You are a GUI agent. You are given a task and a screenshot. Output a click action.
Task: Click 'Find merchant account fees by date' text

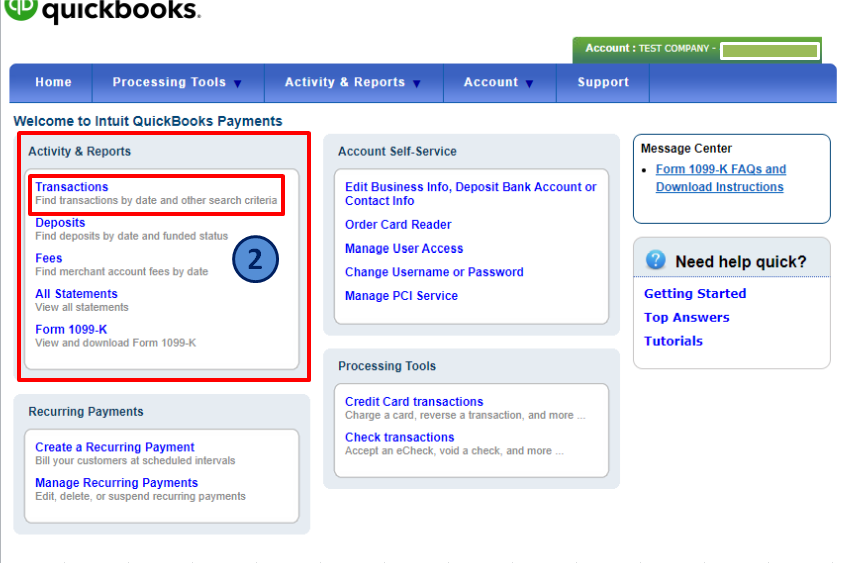(122, 271)
